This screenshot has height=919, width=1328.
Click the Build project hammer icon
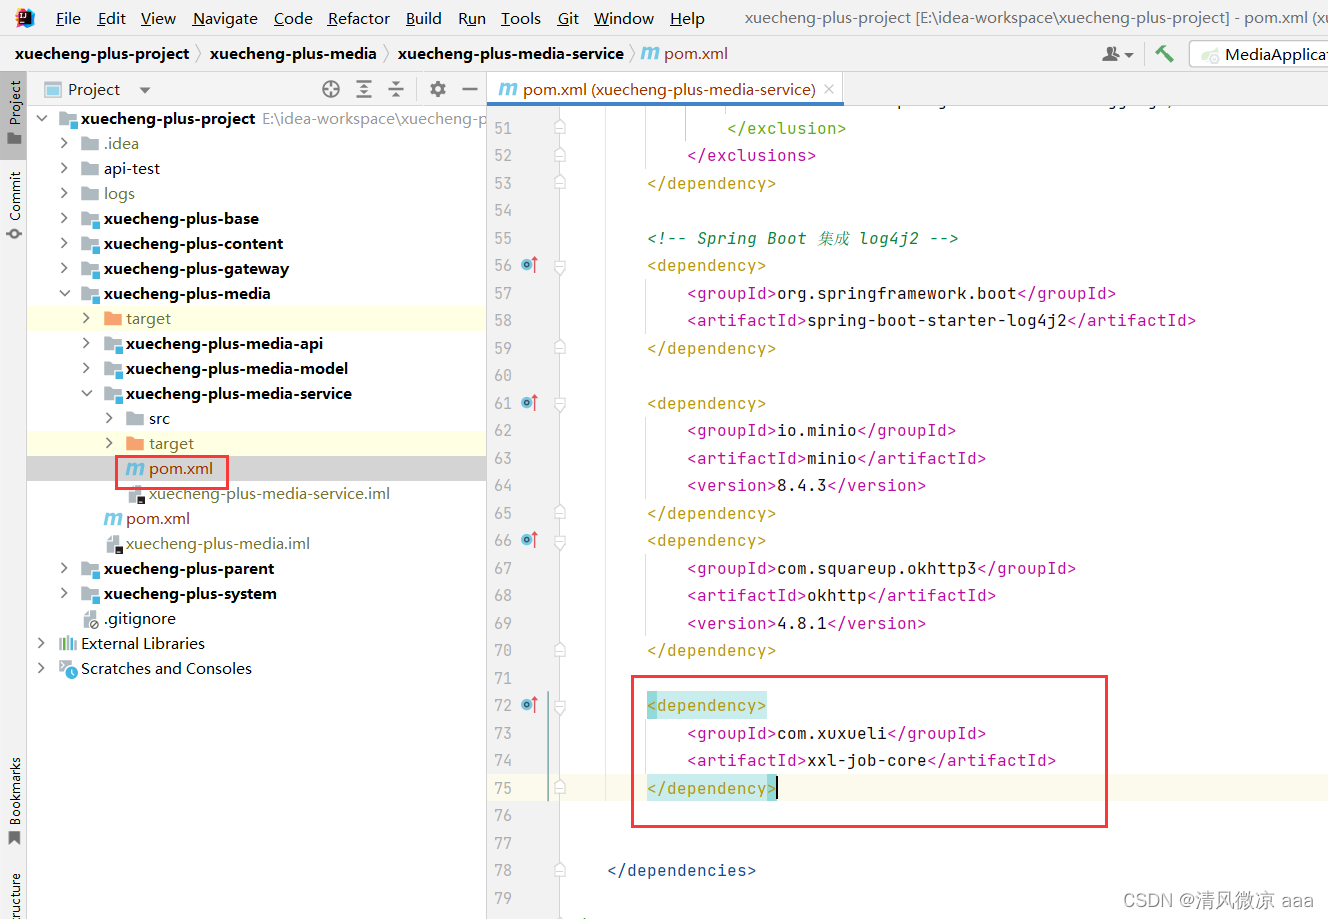1164,54
